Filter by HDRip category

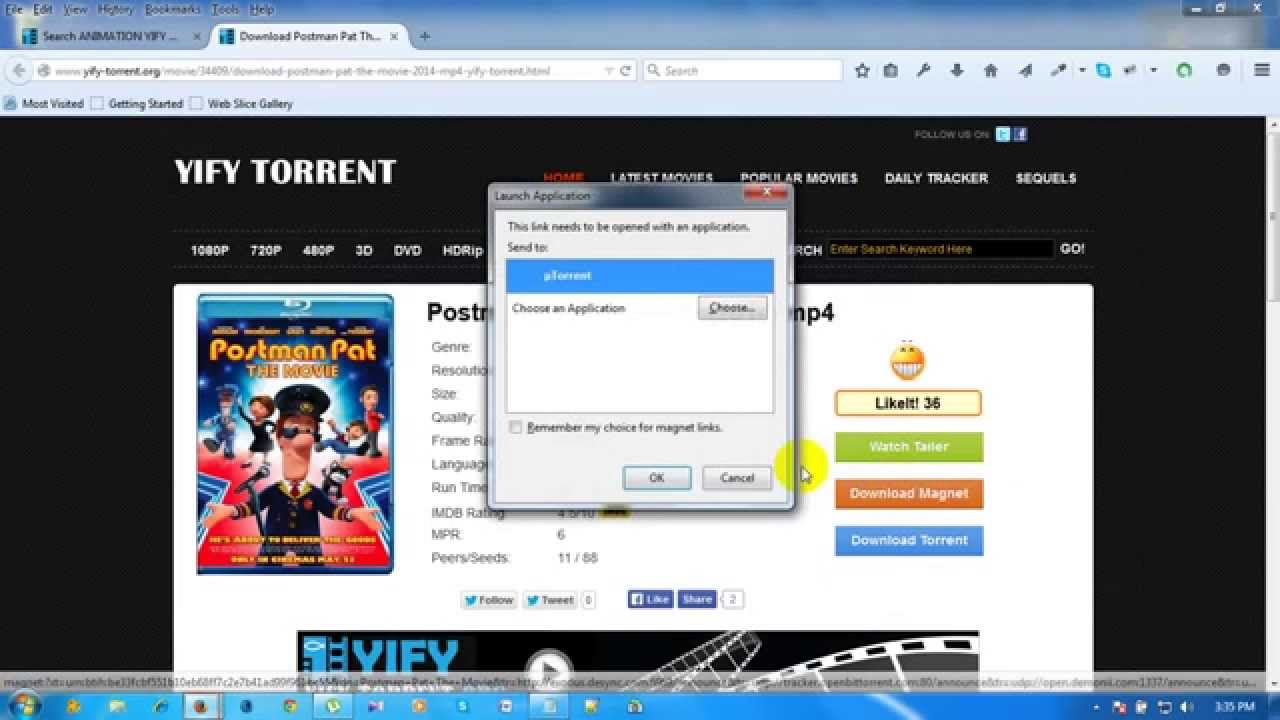pos(463,251)
